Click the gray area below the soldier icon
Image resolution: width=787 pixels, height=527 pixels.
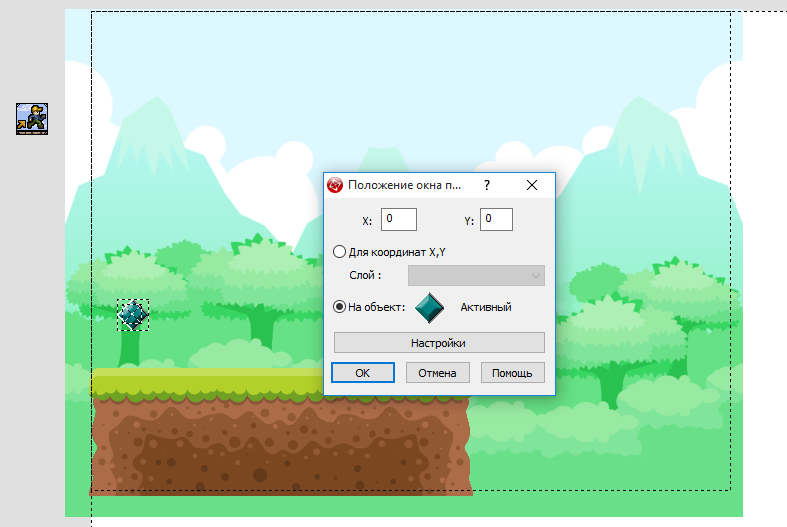[x=31, y=300]
